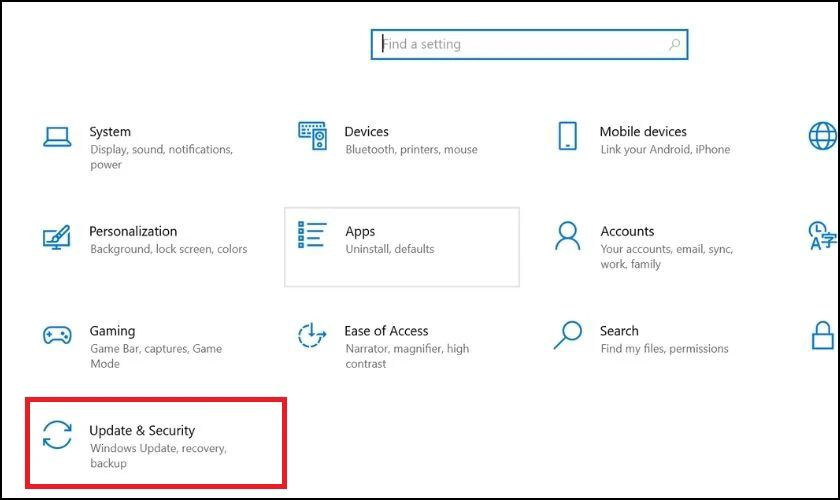Open the Devices settings title
The height and width of the screenshot is (500, 840).
tap(366, 132)
